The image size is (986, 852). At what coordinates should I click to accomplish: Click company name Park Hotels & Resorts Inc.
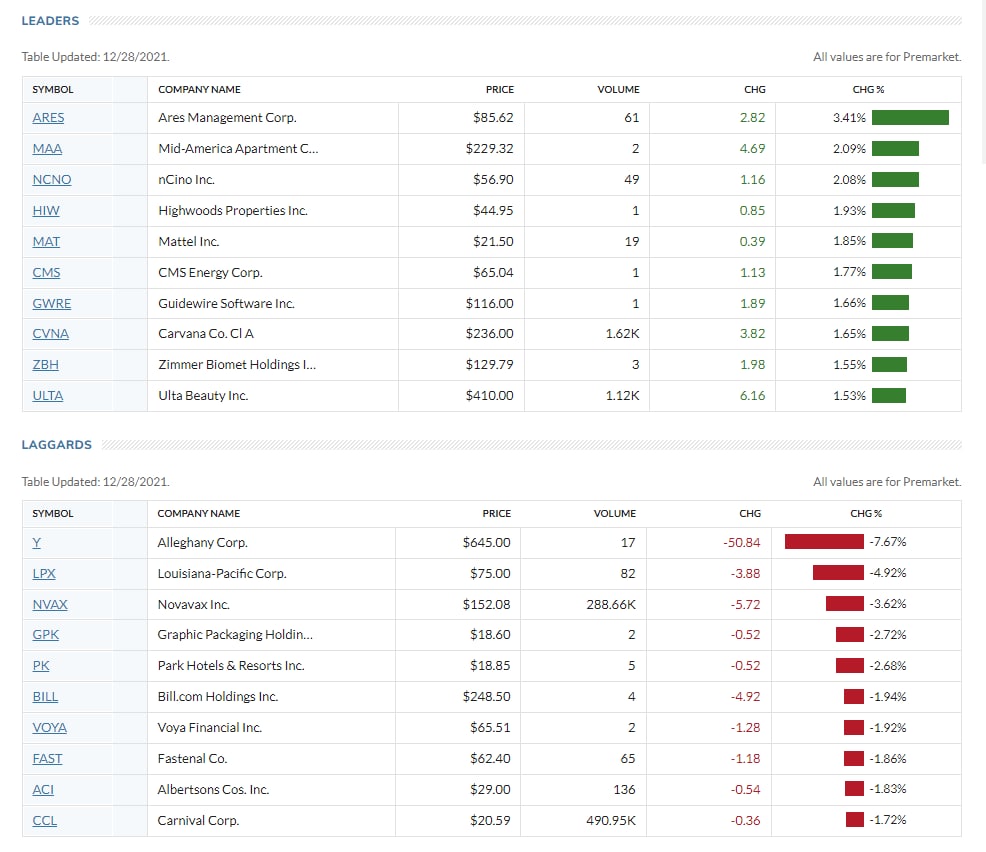pos(231,665)
